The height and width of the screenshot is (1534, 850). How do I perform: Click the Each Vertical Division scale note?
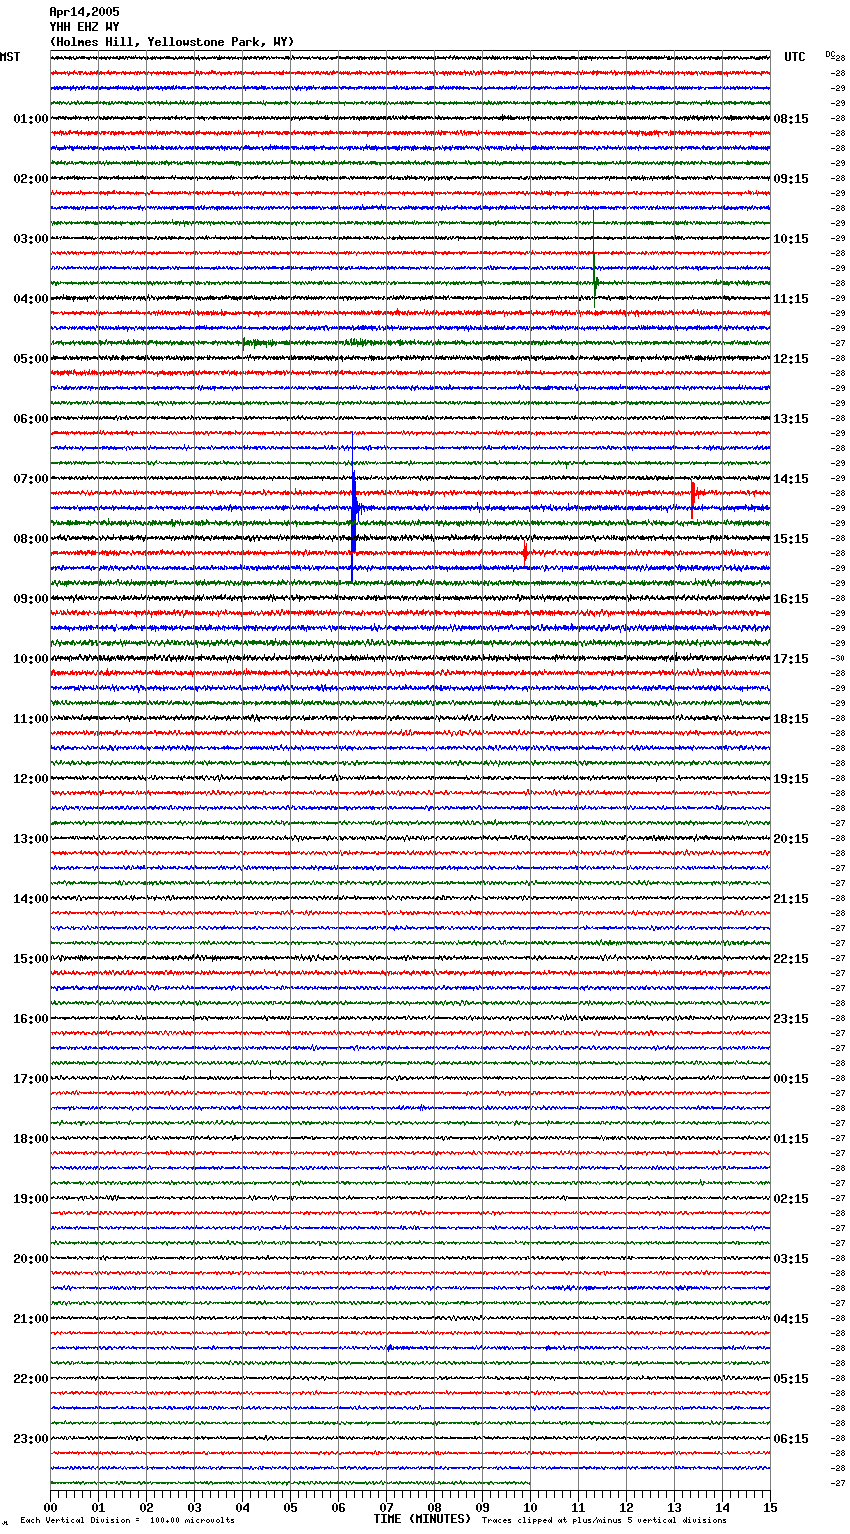pos(127,1521)
